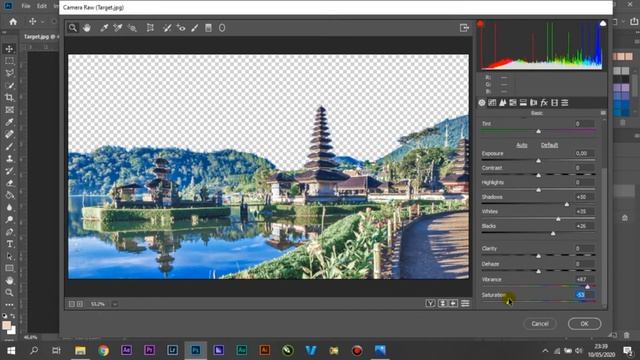Select the Hand tool in Camera Raw toolbar
This screenshot has height=360, width=640.
click(x=87, y=28)
